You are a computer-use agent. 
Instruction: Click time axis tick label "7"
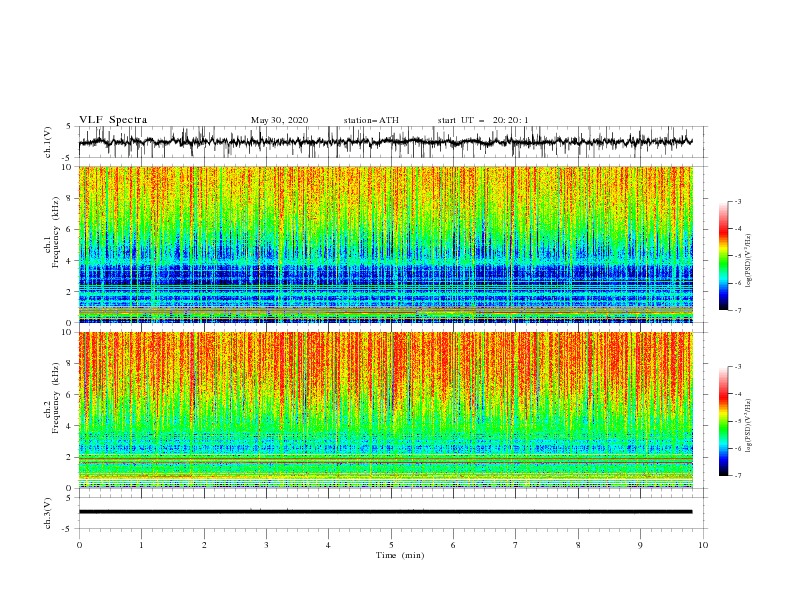[x=516, y=545]
